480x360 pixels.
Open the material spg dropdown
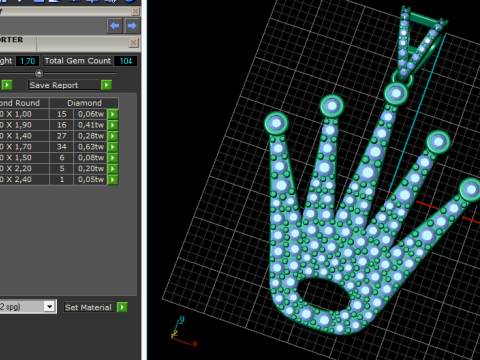pyautogui.click(x=50, y=306)
